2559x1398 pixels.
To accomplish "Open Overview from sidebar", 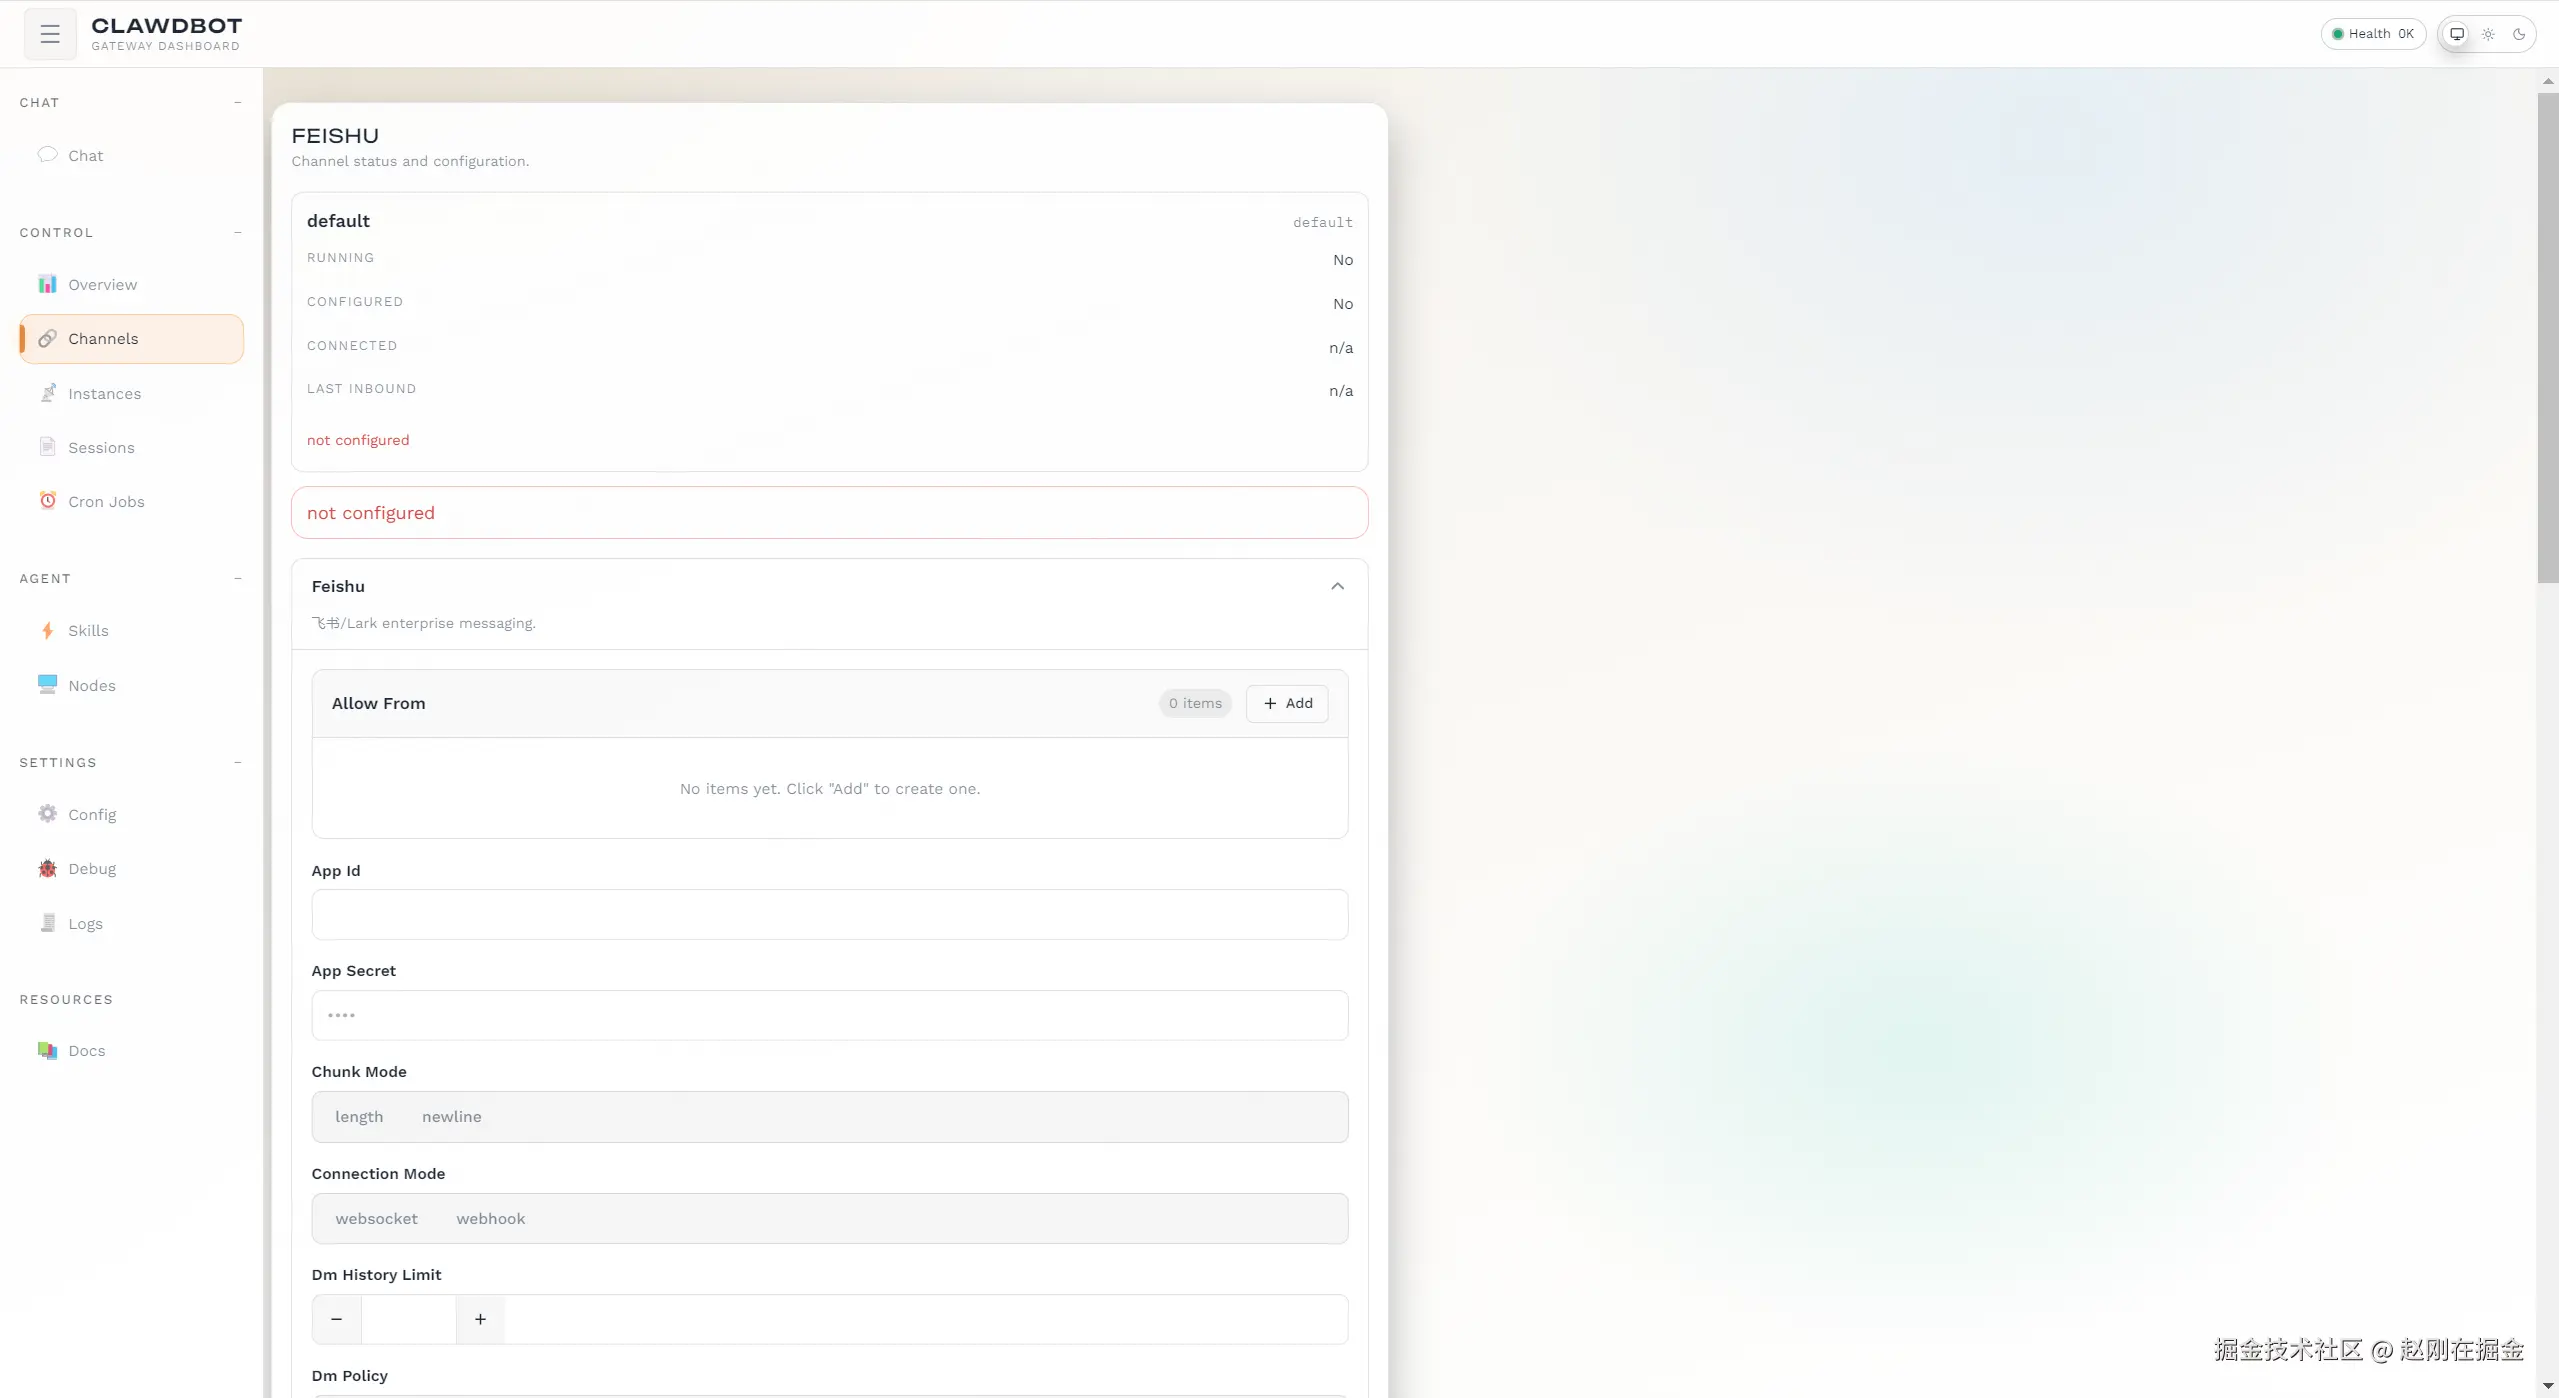I will 102,285.
